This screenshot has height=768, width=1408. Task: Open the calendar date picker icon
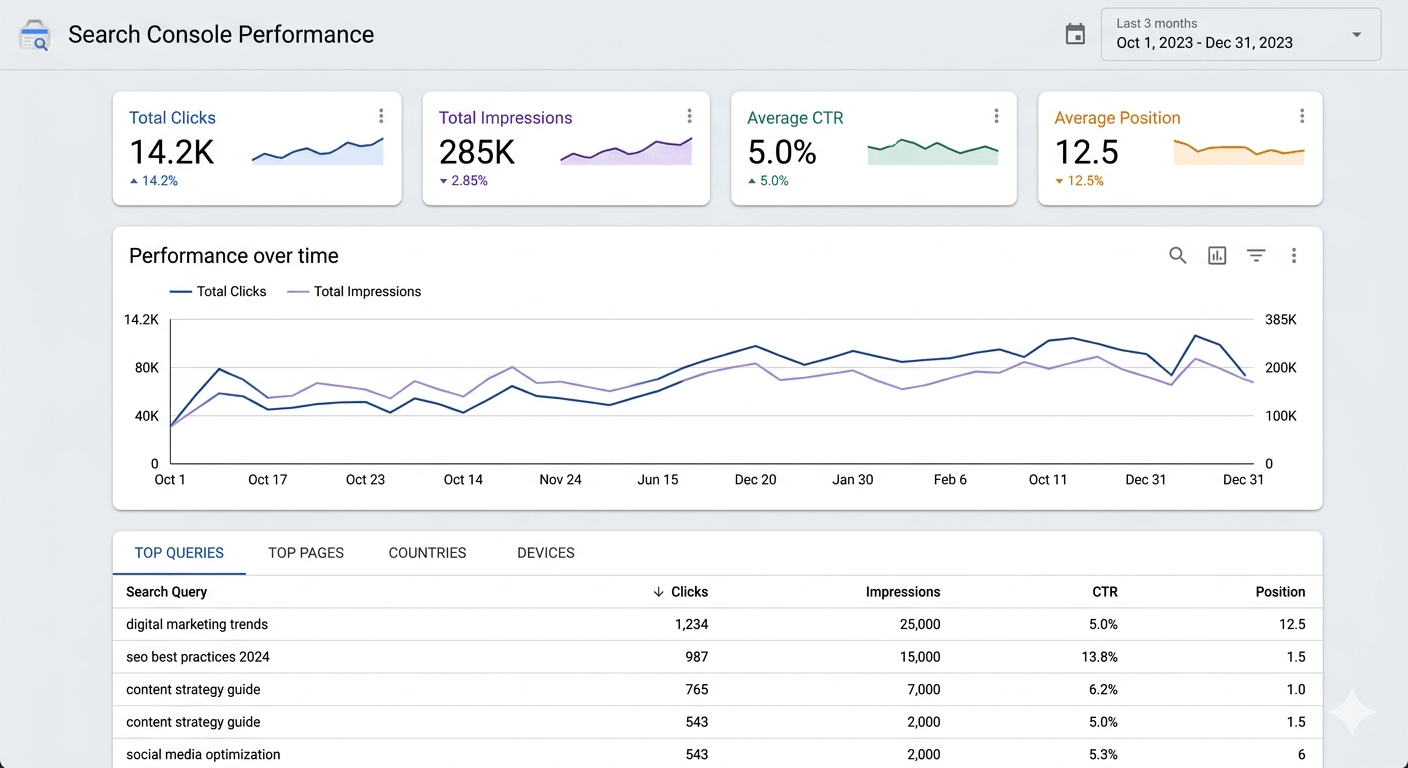1075,34
